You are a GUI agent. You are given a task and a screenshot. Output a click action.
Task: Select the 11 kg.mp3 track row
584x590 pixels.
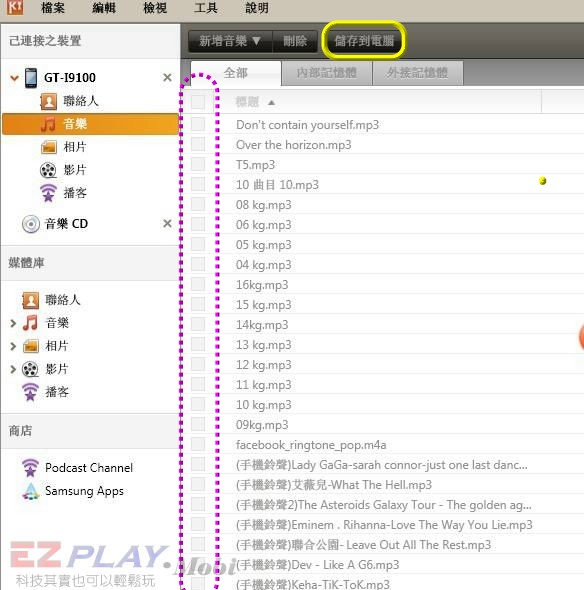pyautogui.click(x=383, y=385)
